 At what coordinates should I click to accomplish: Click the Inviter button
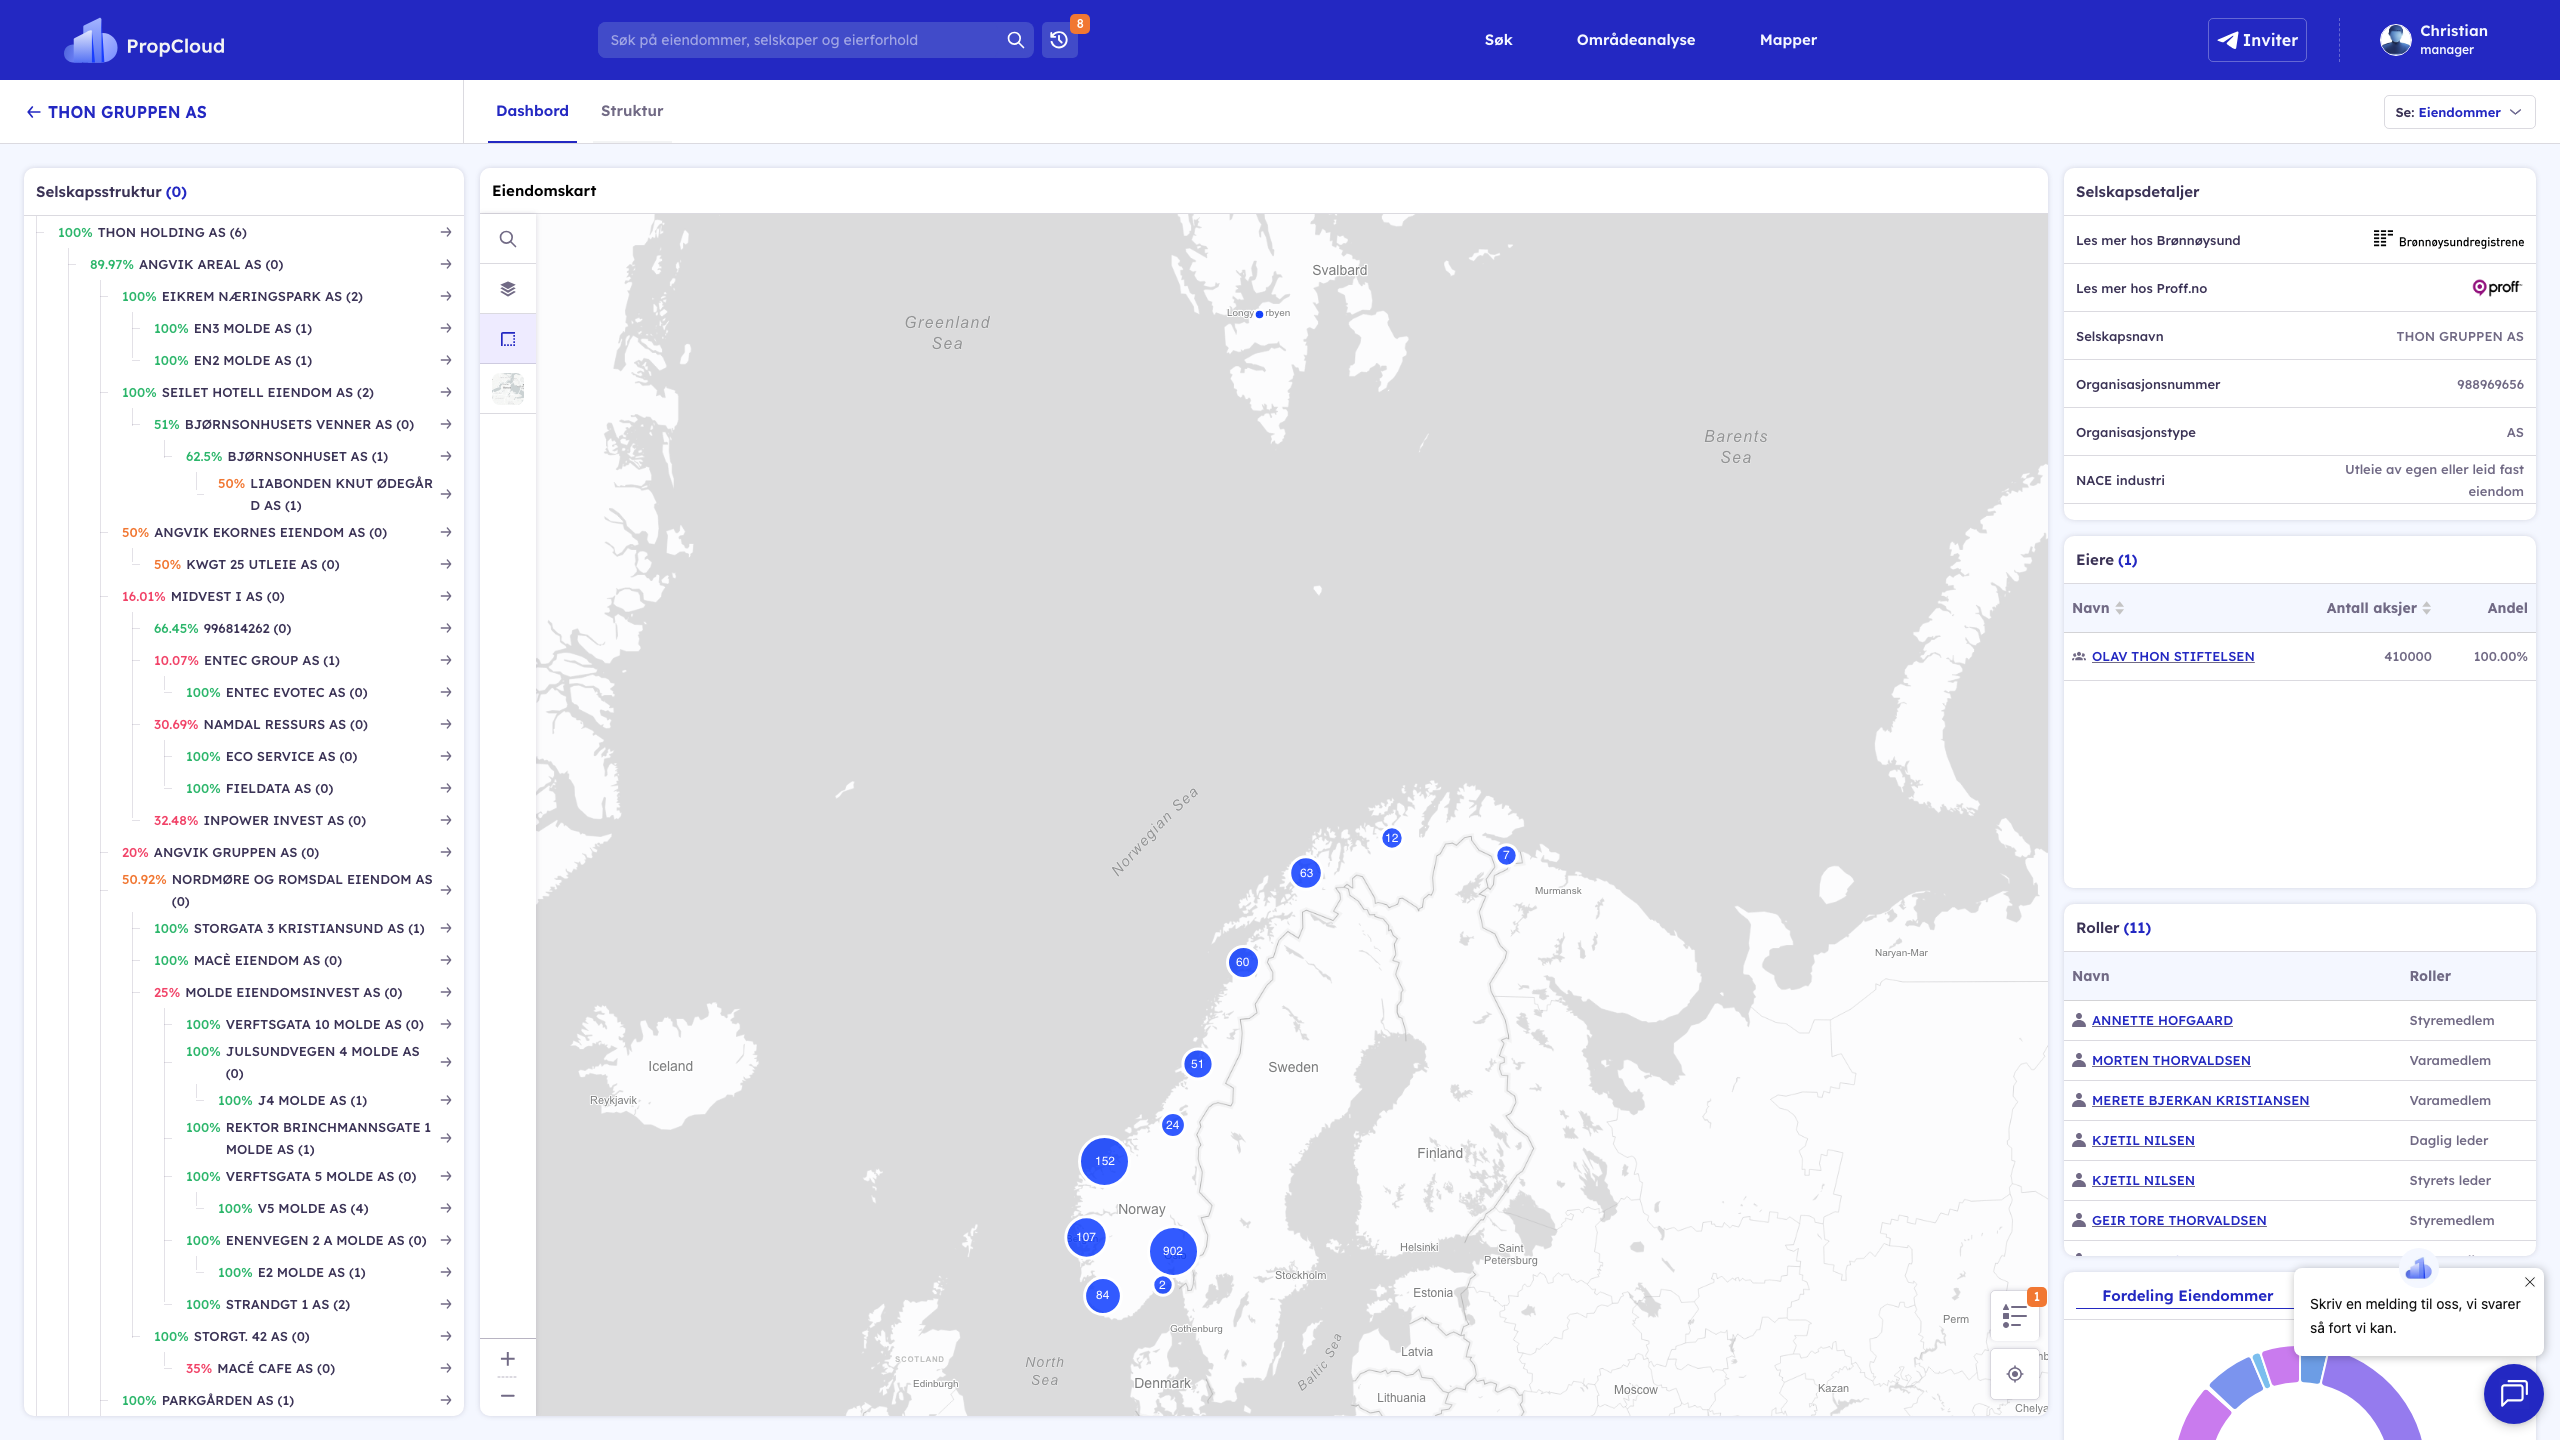click(2257, 40)
